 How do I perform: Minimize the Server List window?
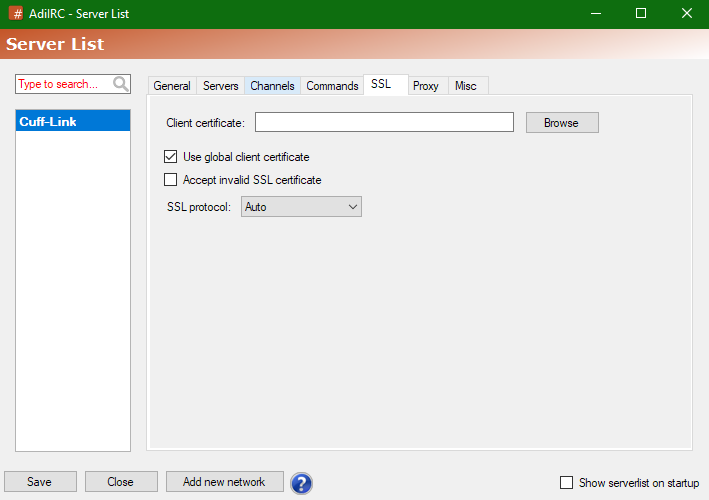click(596, 14)
